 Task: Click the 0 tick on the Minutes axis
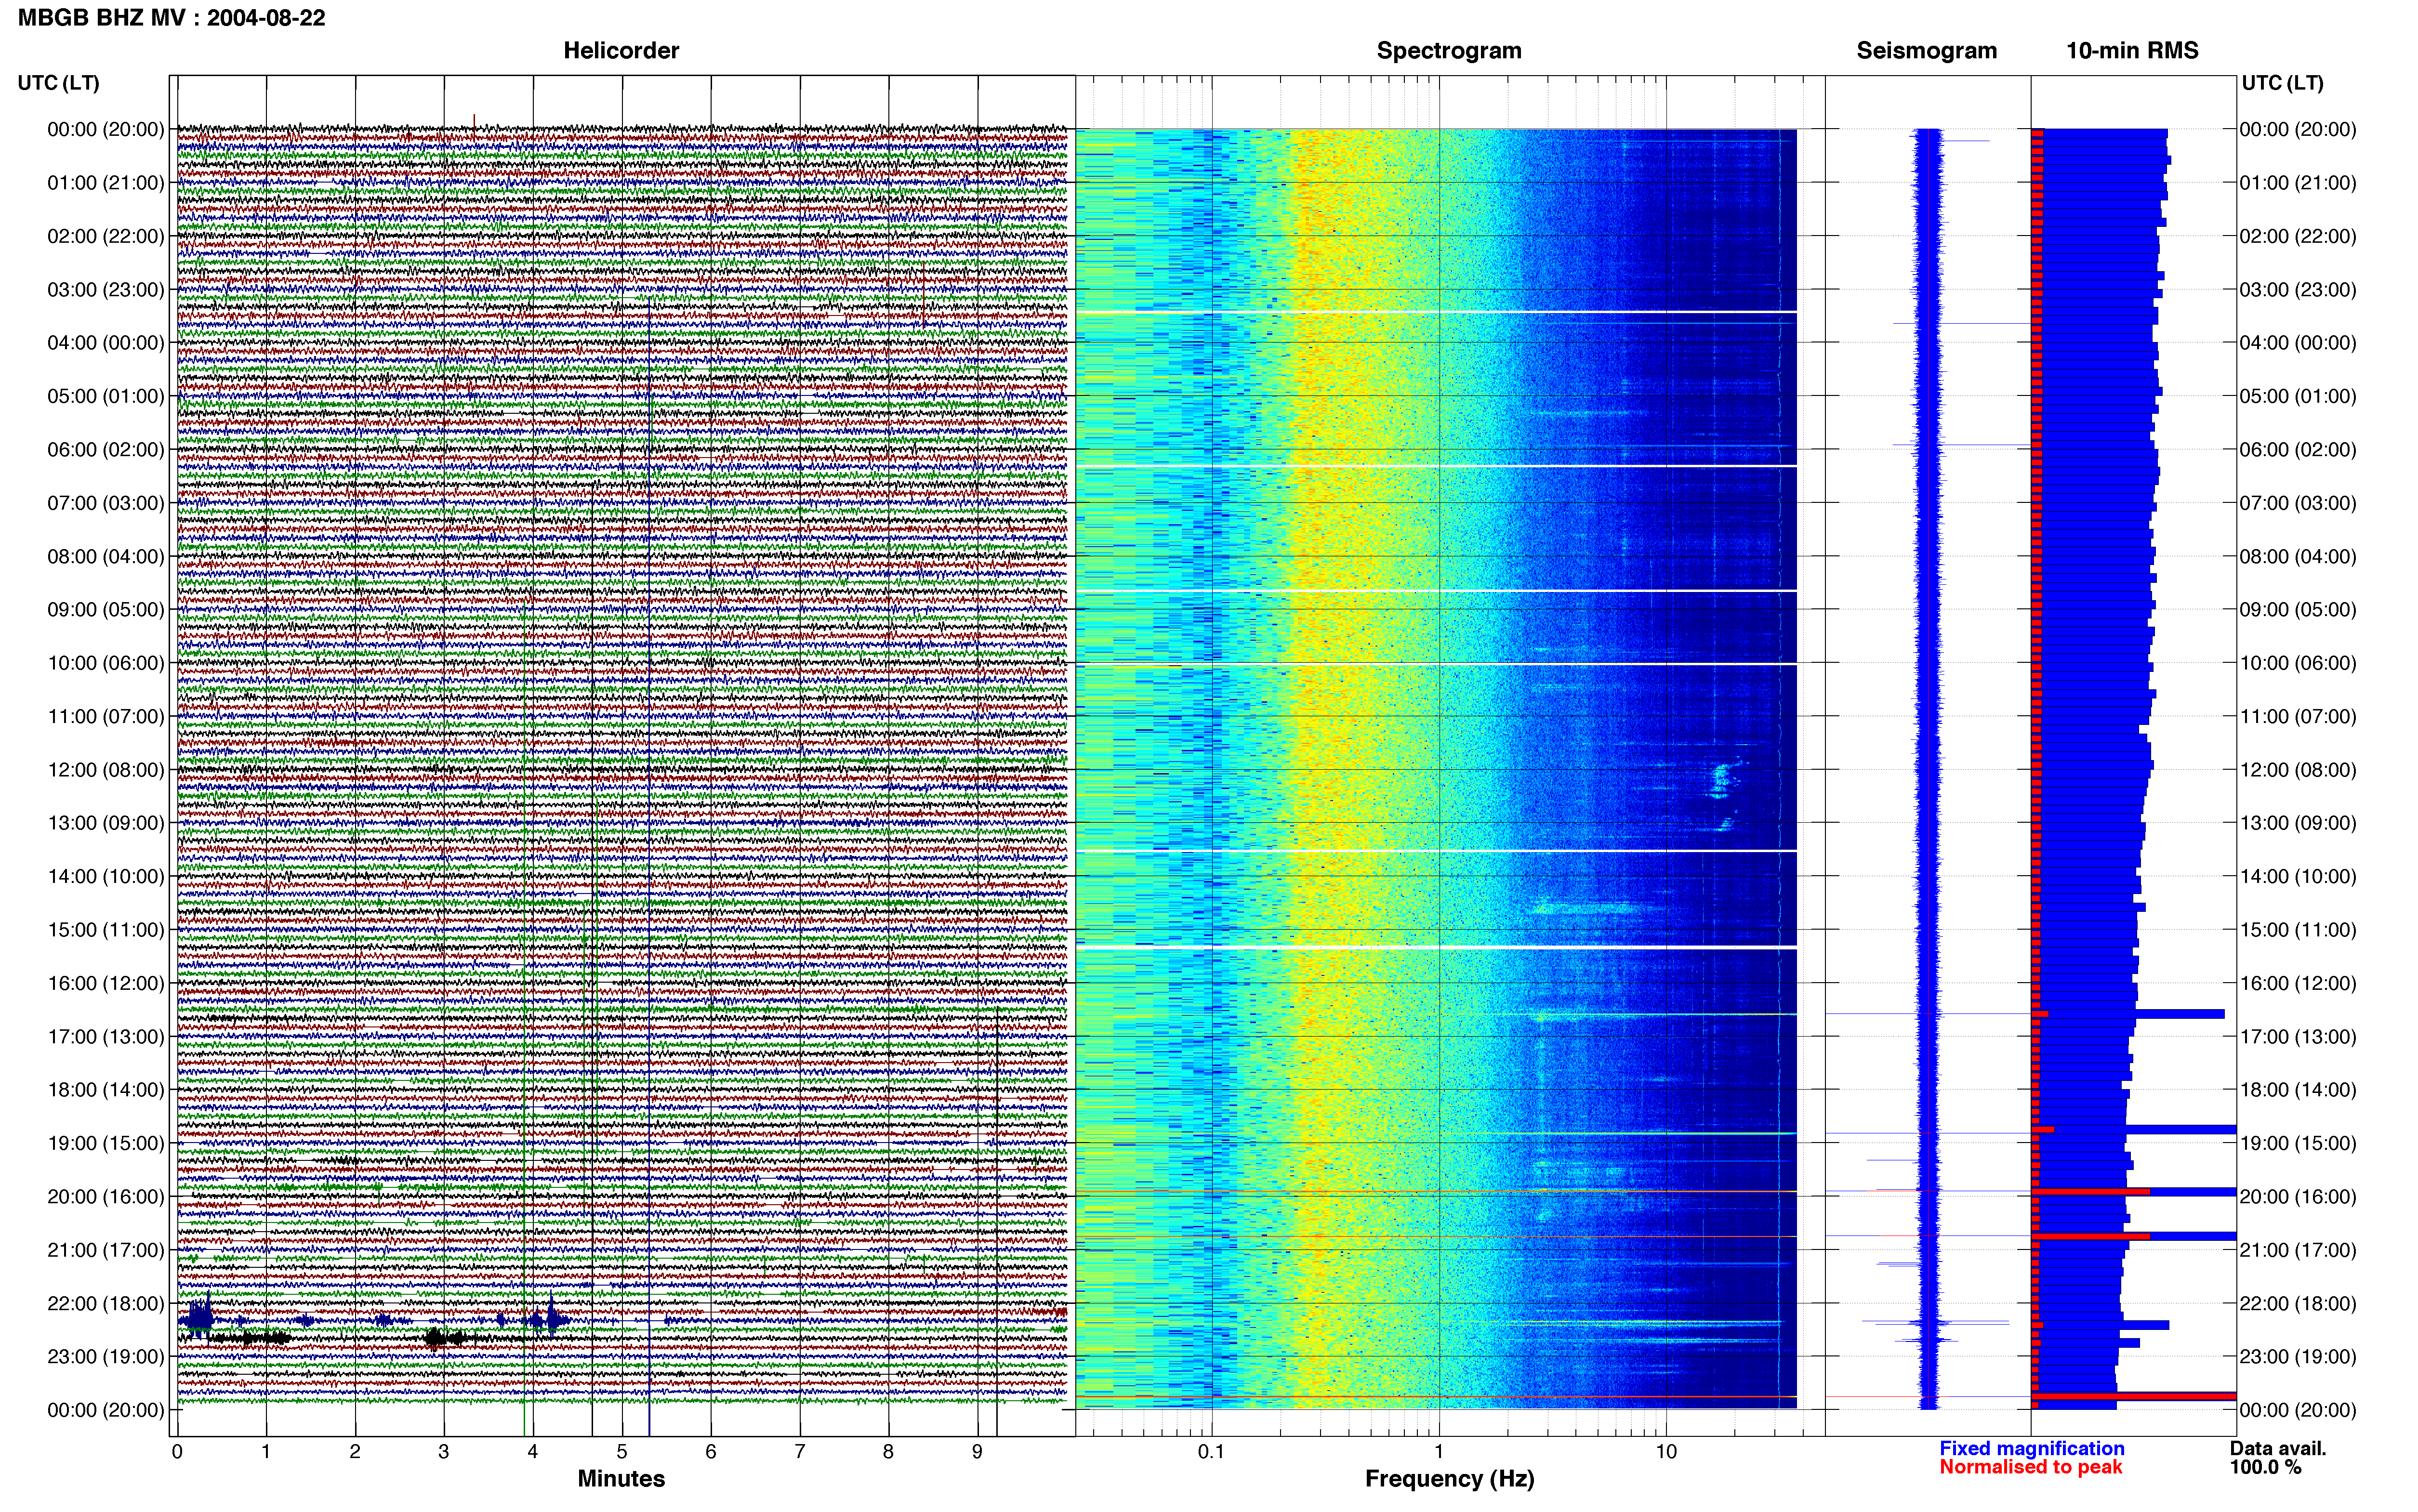point(177,1452)
